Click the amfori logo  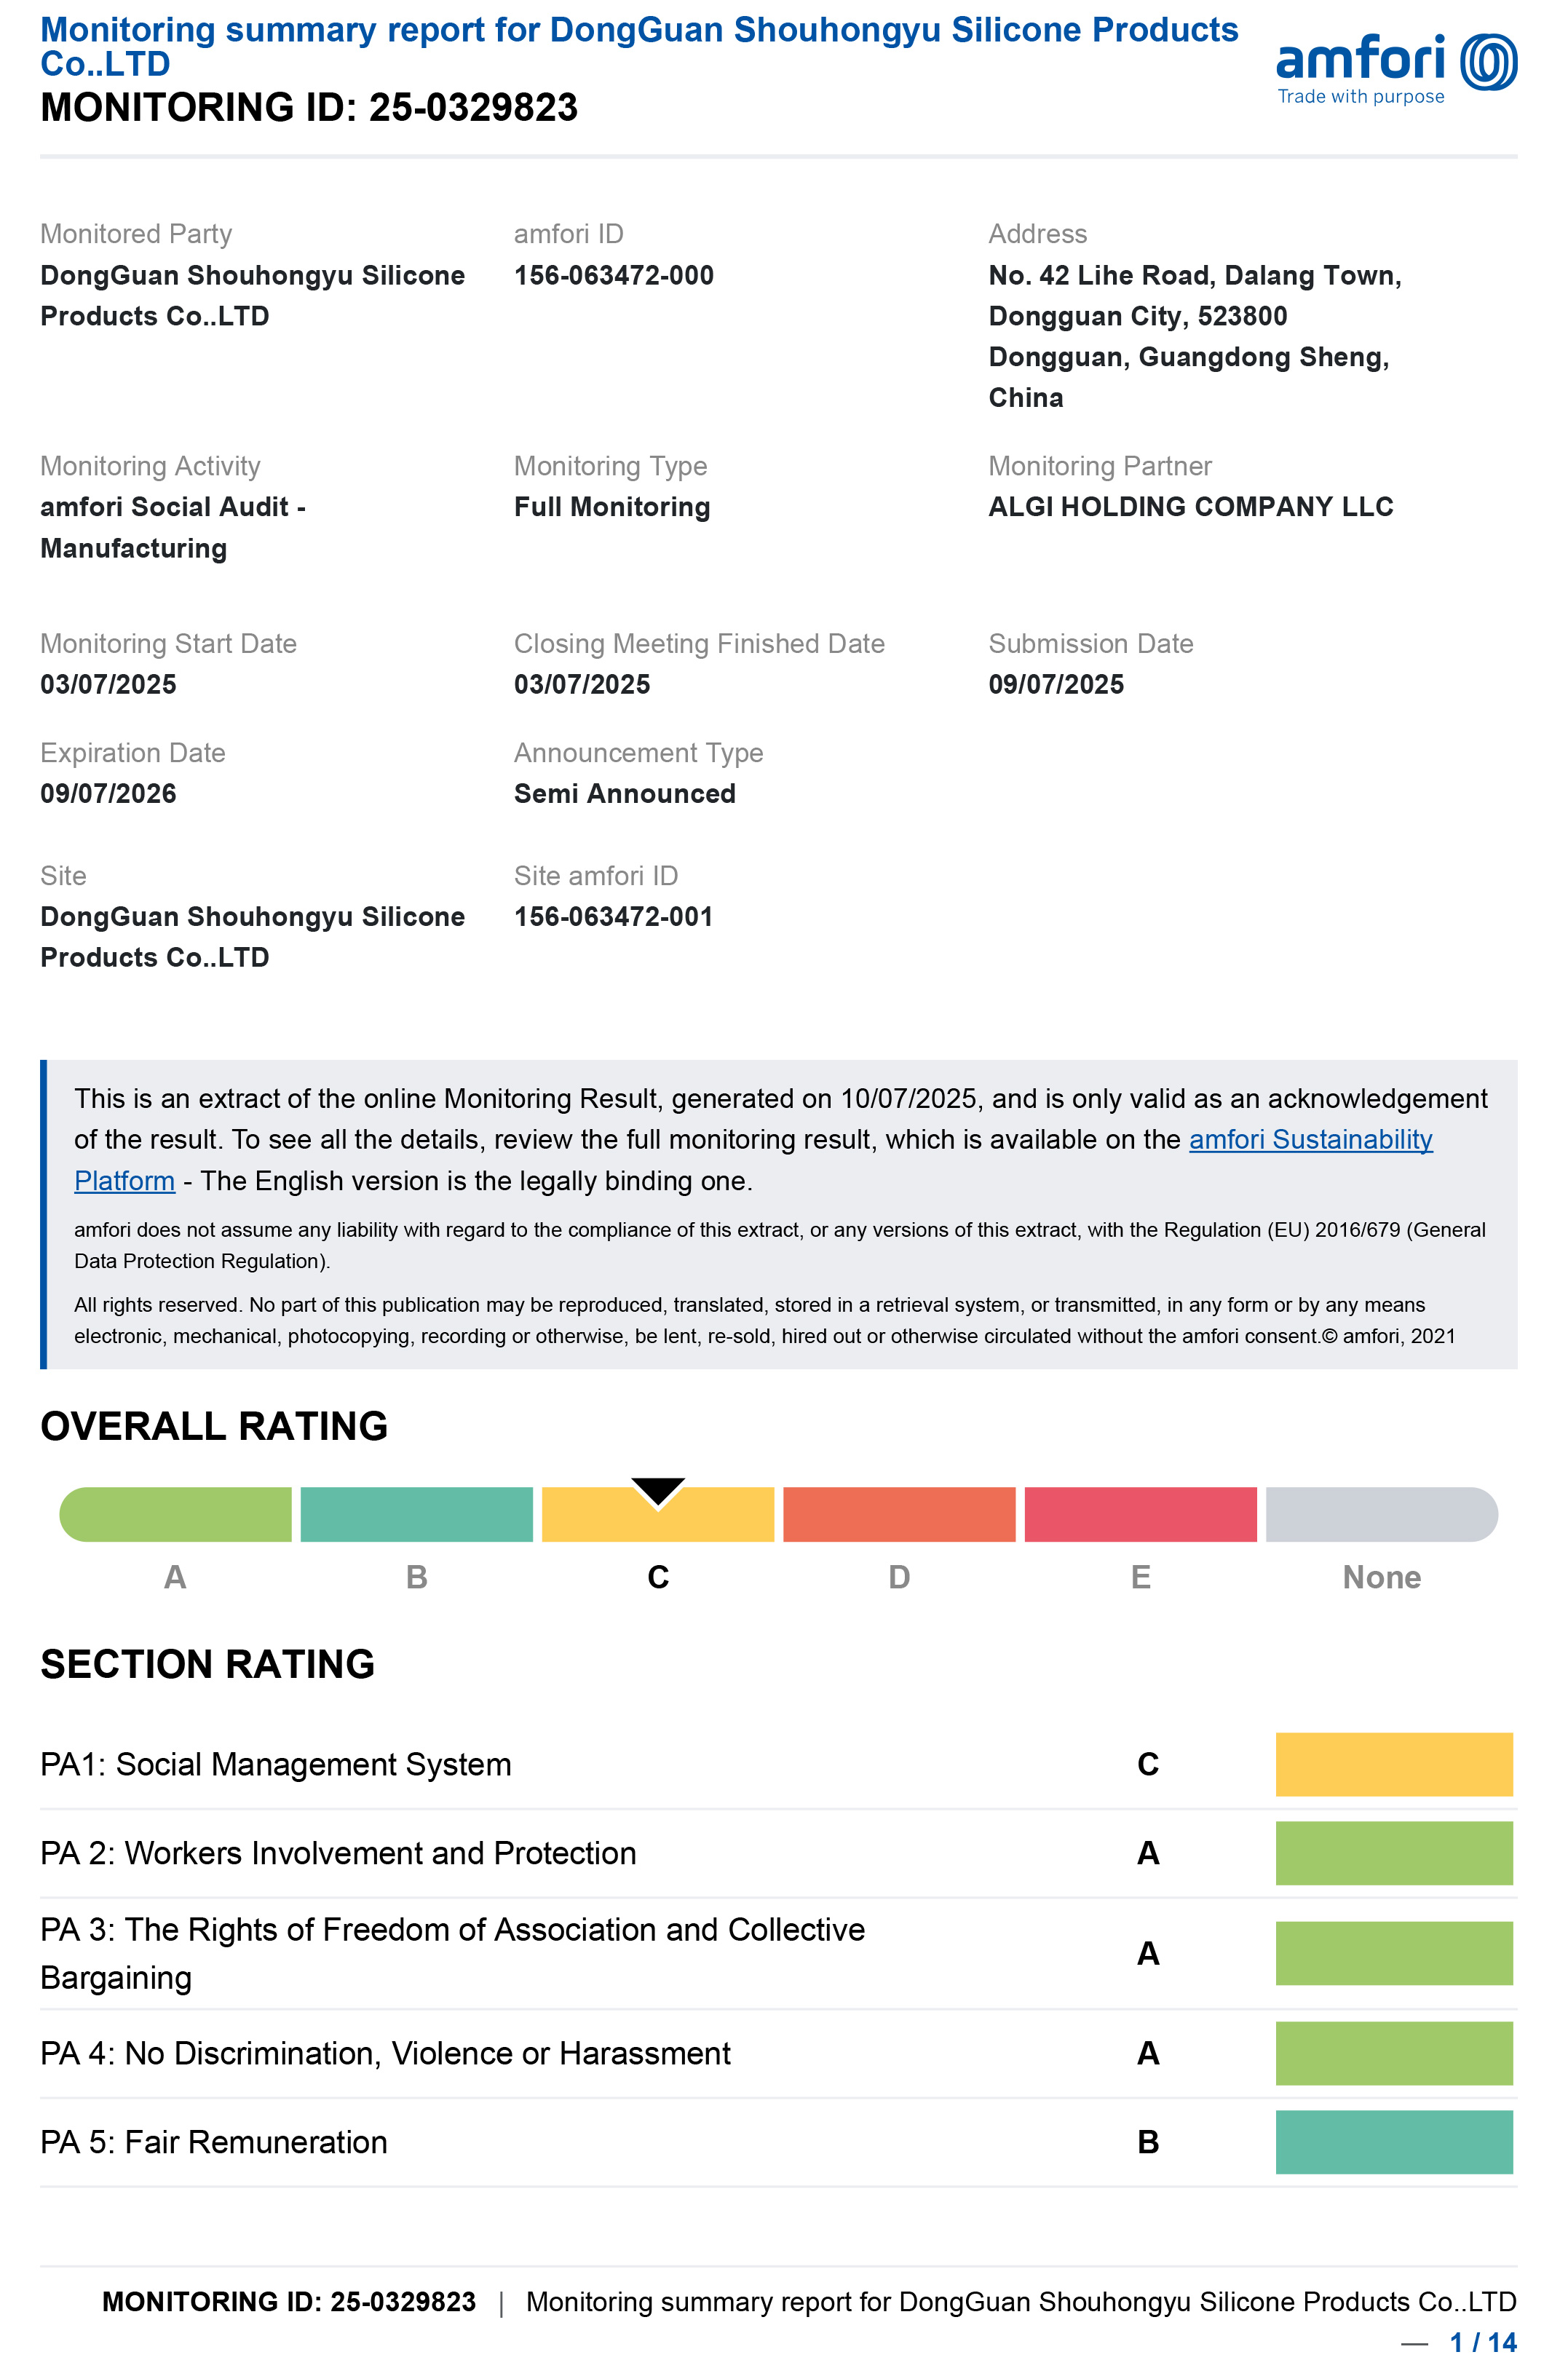click(1395, 66)
